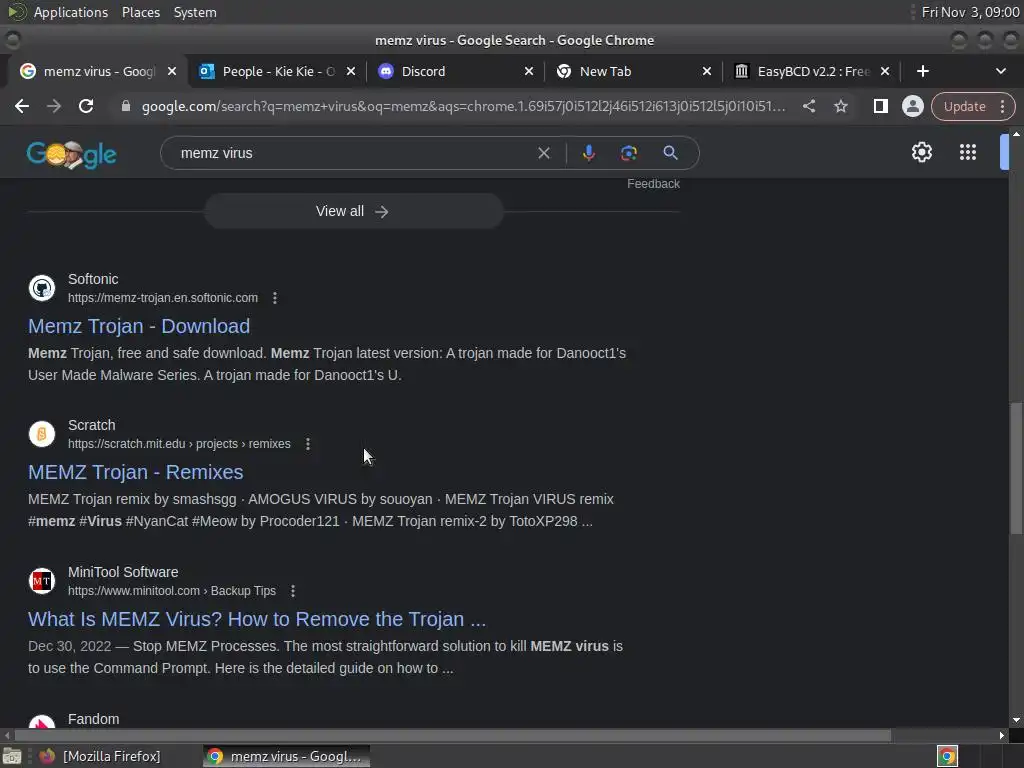
Task: Open more options for Softonic result
Action: pyautogui.click(x=275, y=298)
